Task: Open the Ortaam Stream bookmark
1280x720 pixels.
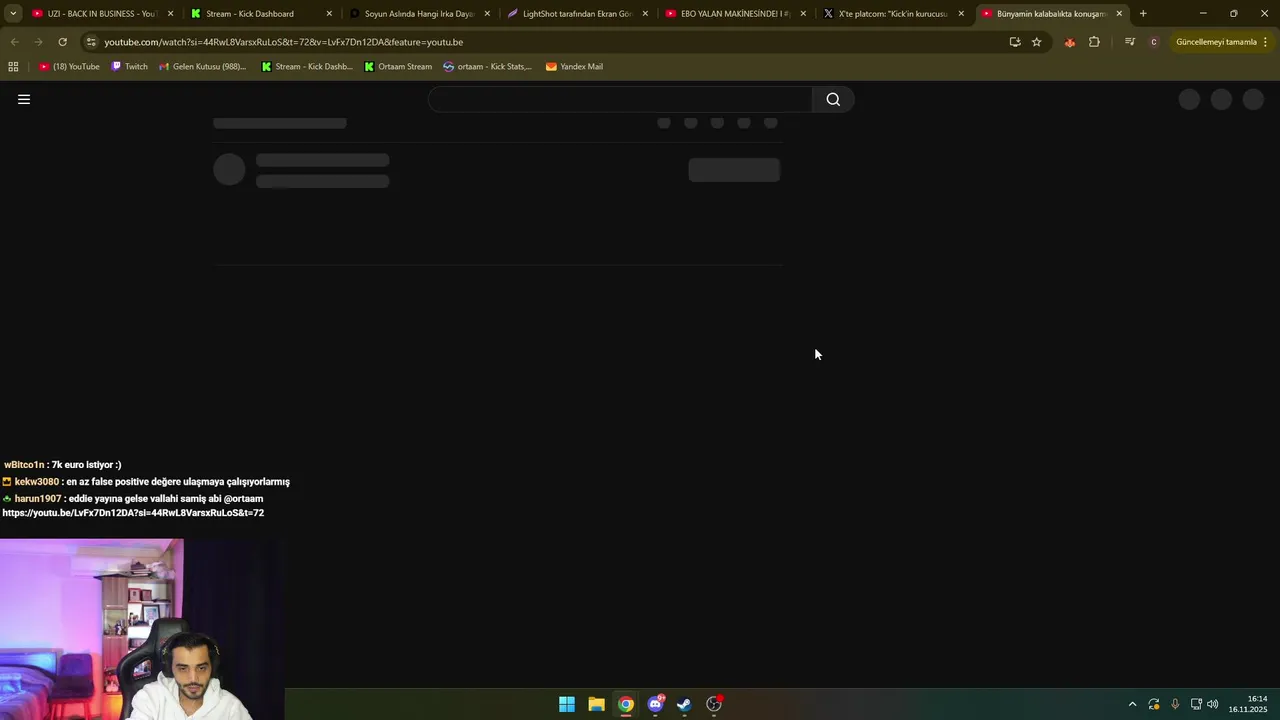Action: click(398, 67)
